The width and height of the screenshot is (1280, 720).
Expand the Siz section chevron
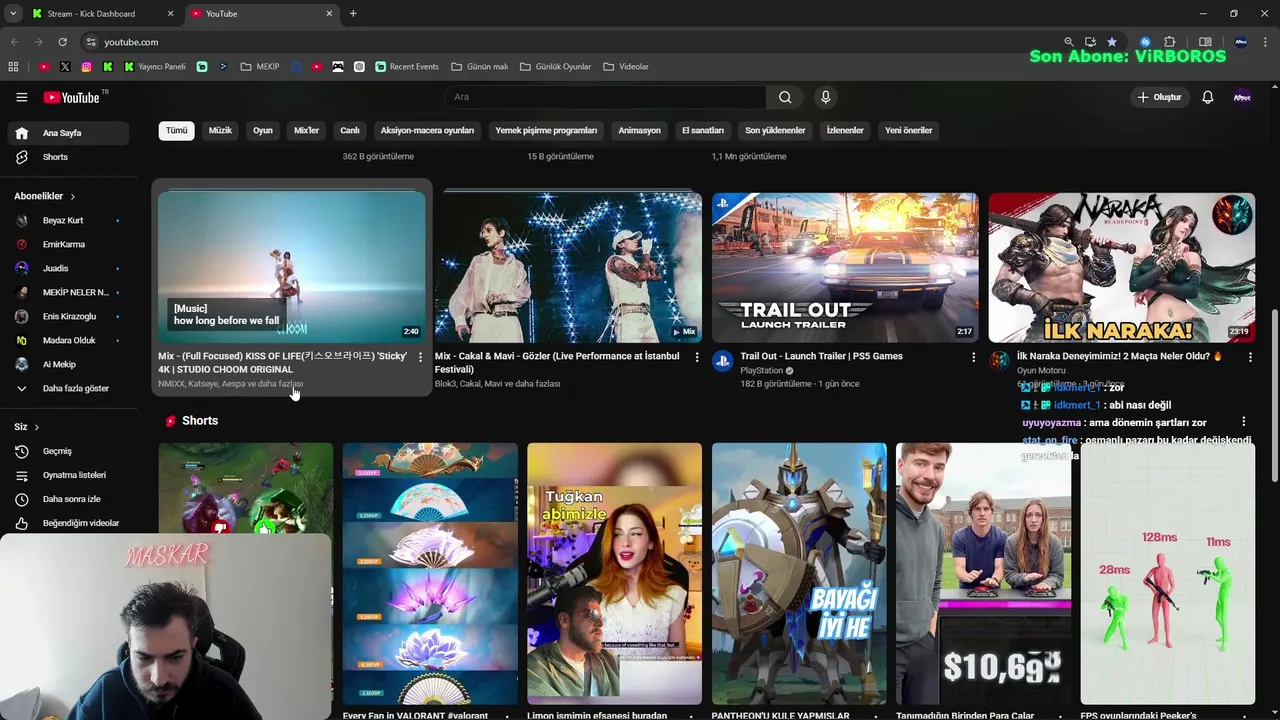pyautogui.click(x=37, y=427)
